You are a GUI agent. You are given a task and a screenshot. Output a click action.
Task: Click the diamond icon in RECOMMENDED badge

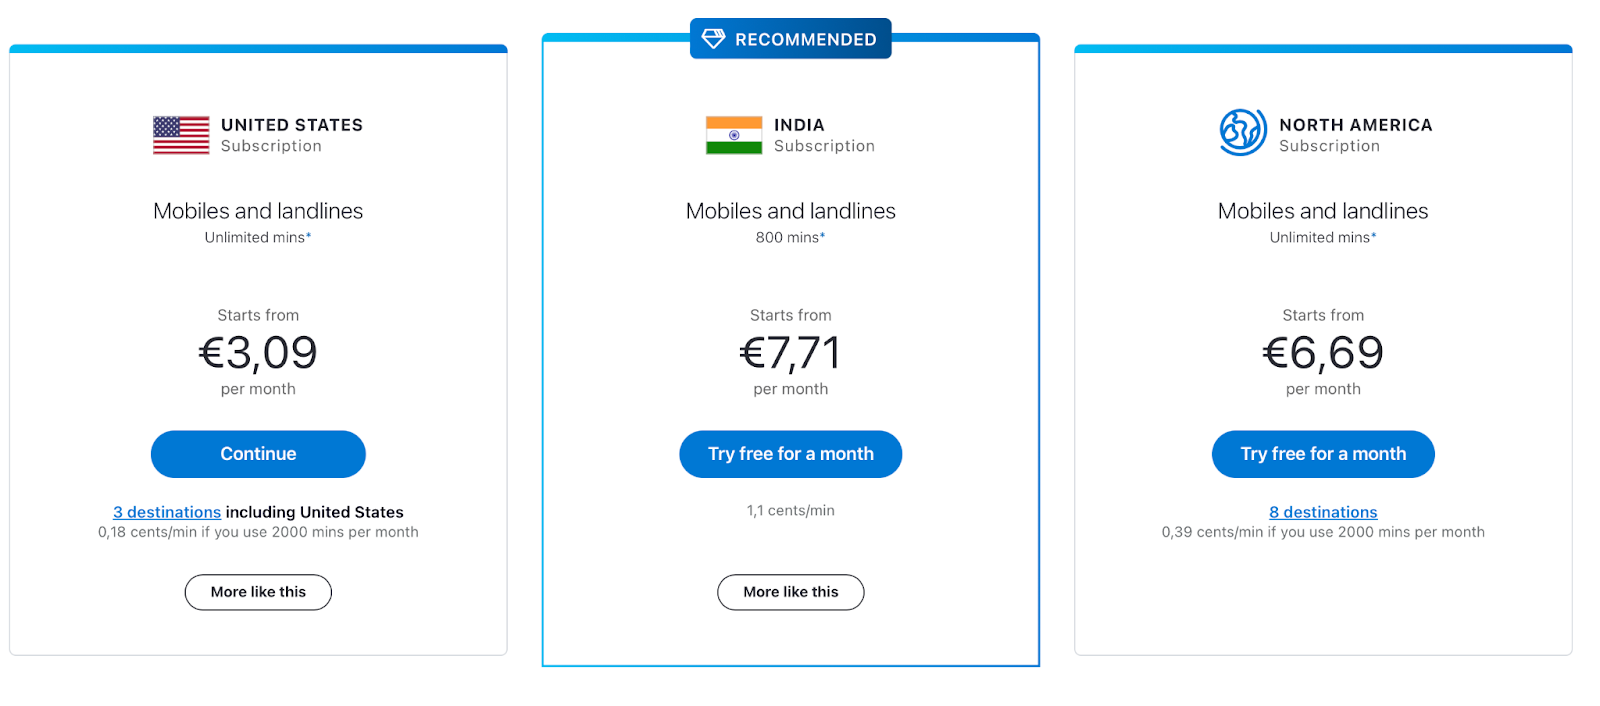point(713,38)
